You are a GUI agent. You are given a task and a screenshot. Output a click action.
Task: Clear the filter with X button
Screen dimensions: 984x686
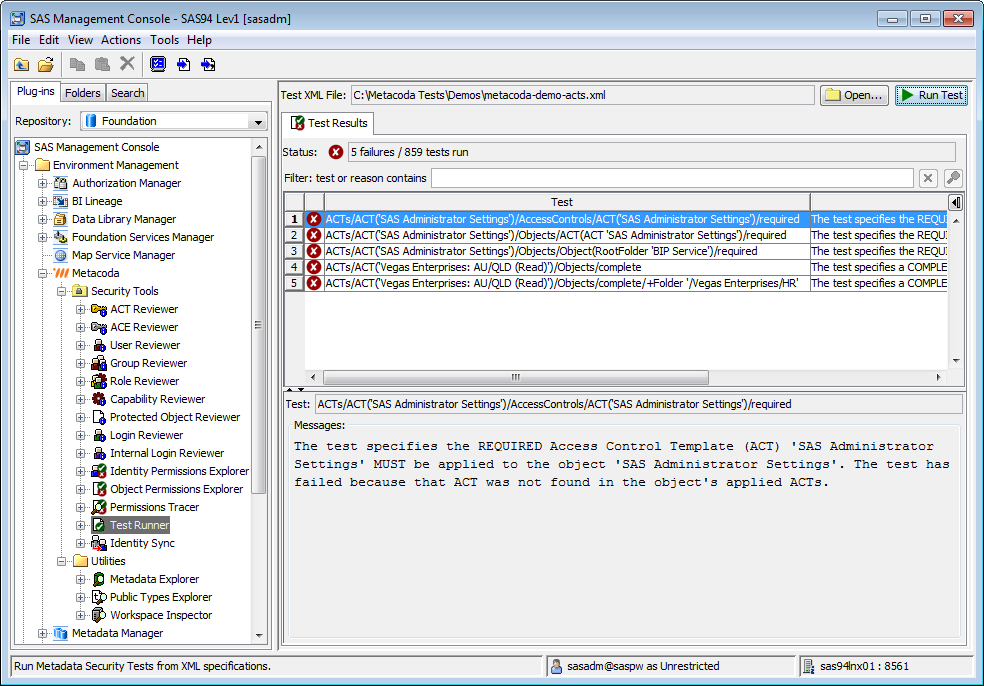[x=928, y=179]
